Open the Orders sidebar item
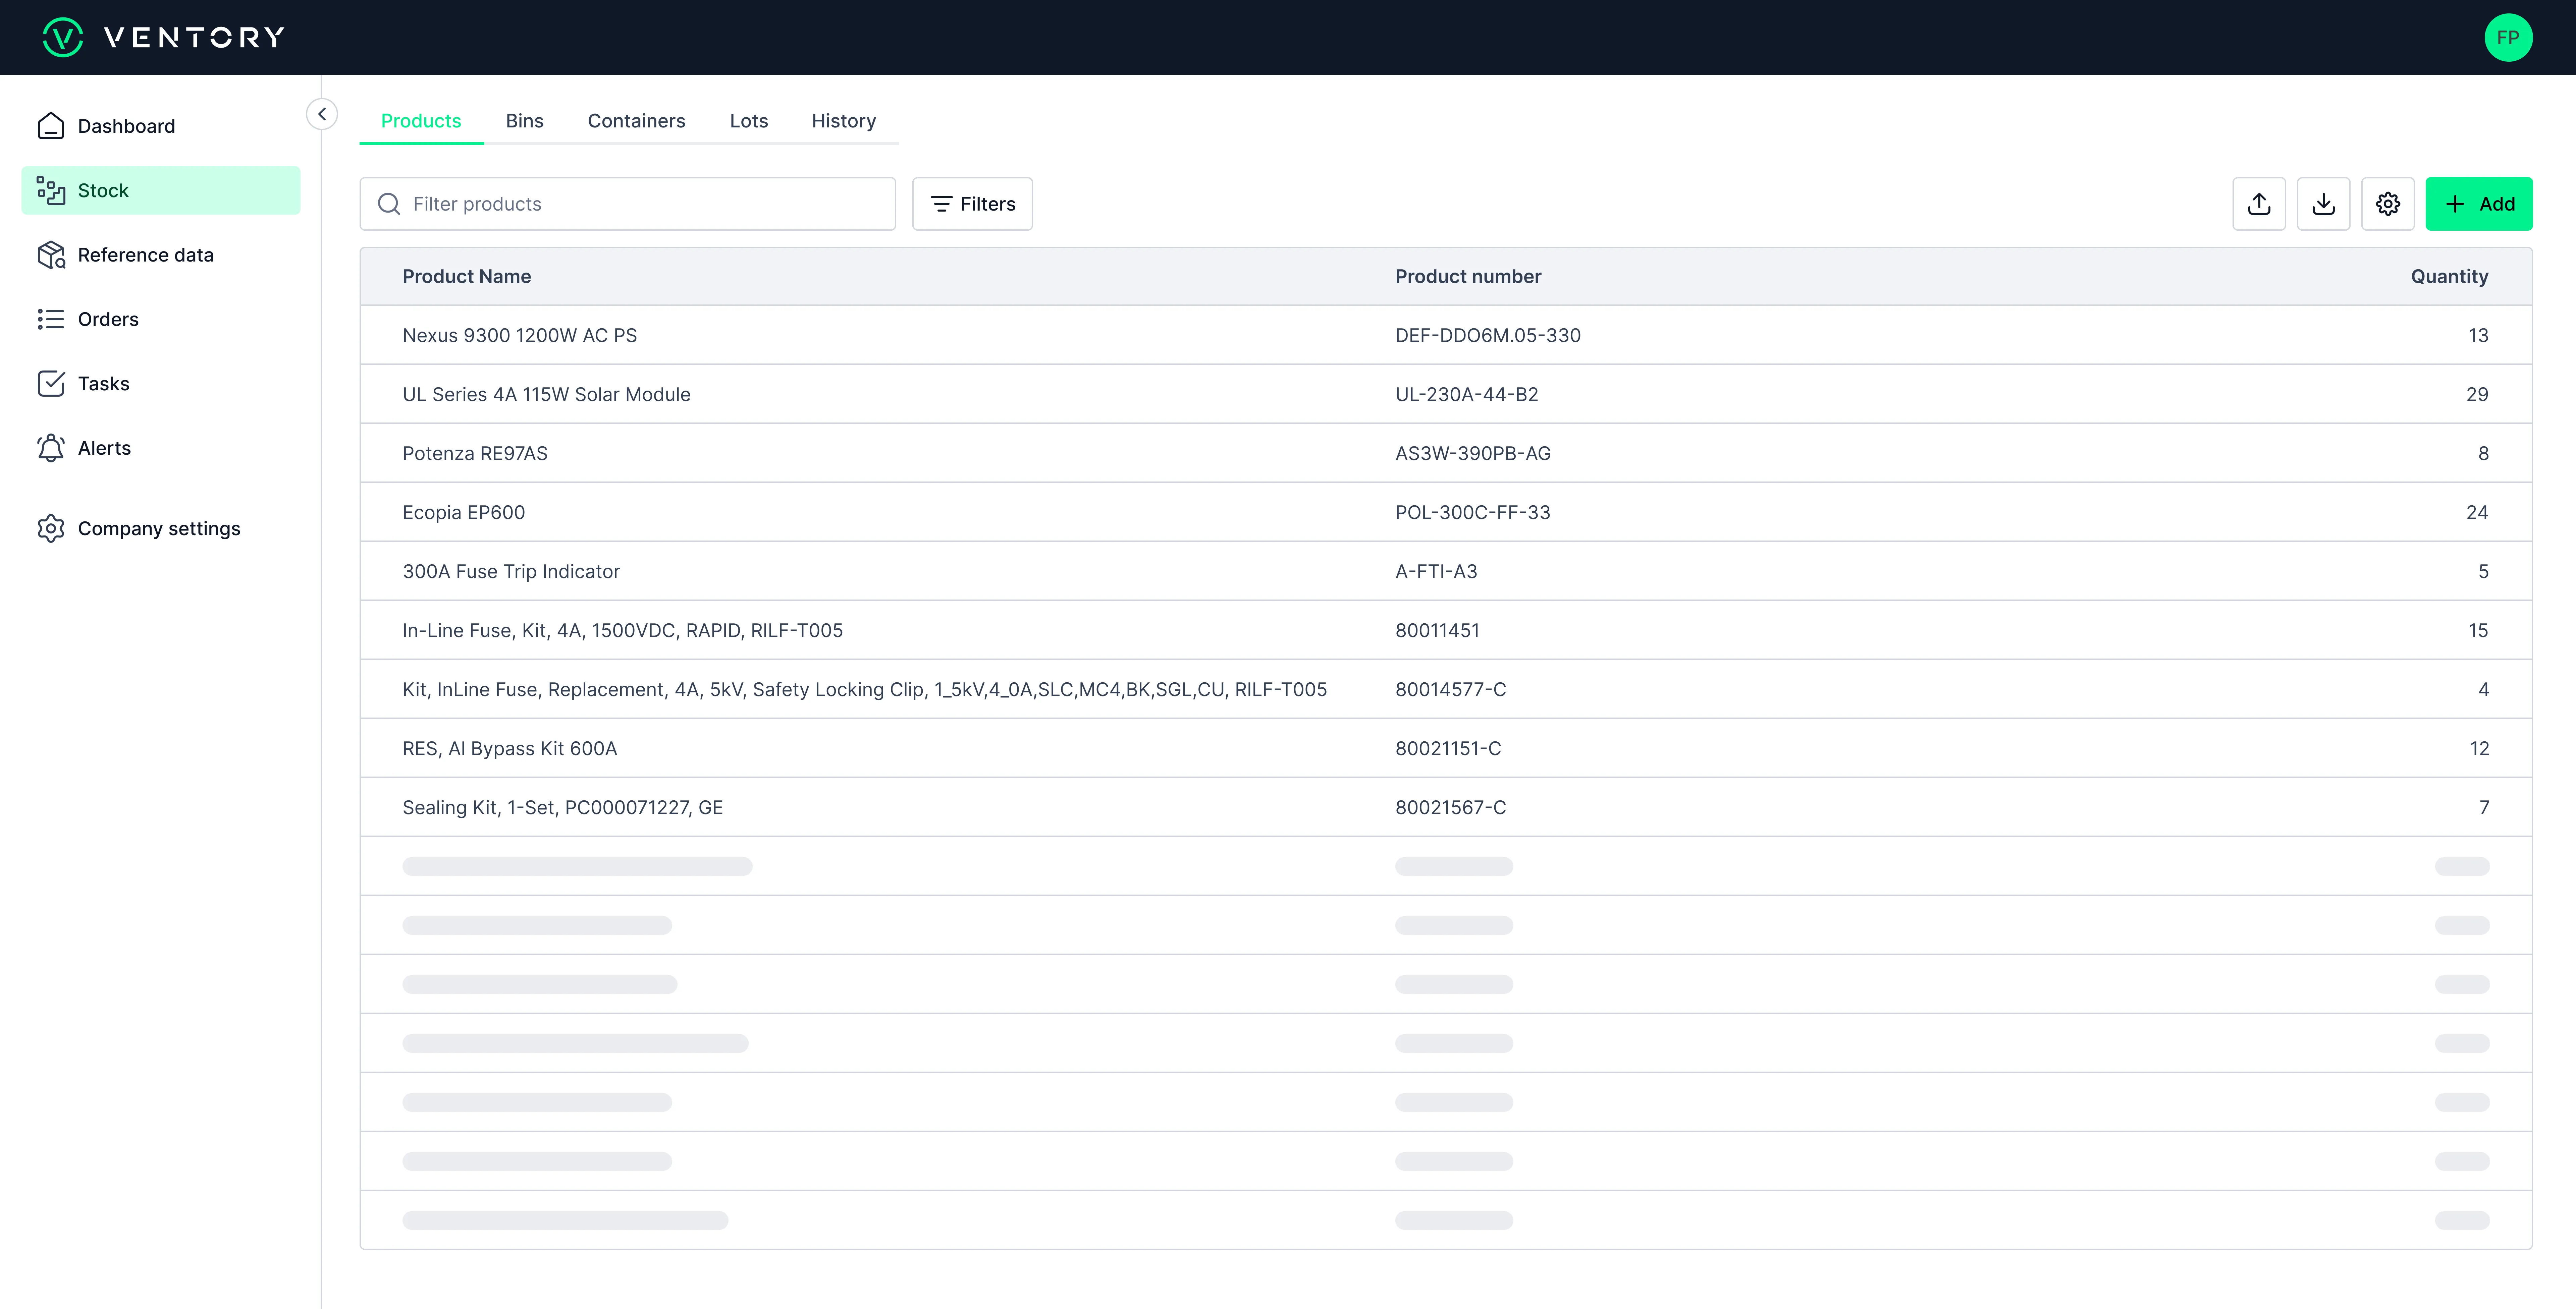This screenshot has width=2576, height=1309. (108, 319)
